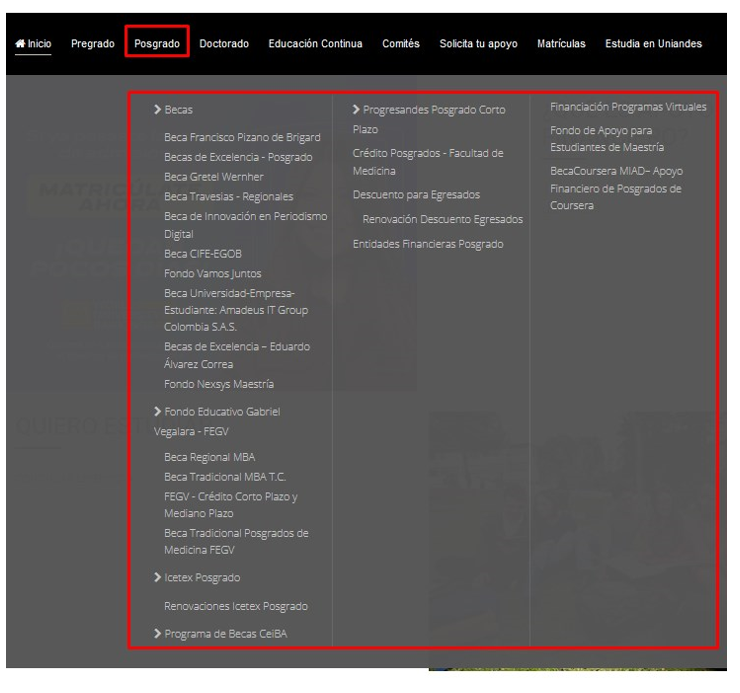This screenshot has height=693, width=740.
Task: Open BecaCoursera MIAD Apoyo Financiero link
Action: click(x=616, y=188)
